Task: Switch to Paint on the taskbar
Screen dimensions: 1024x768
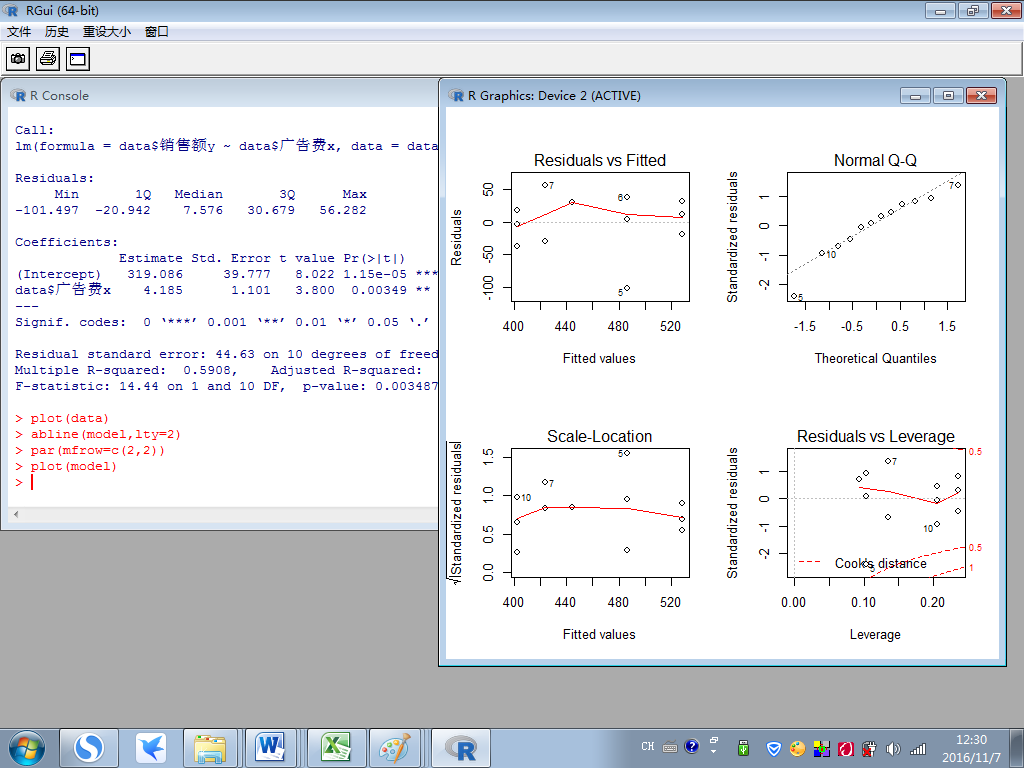Action: (x=396, y=748)
